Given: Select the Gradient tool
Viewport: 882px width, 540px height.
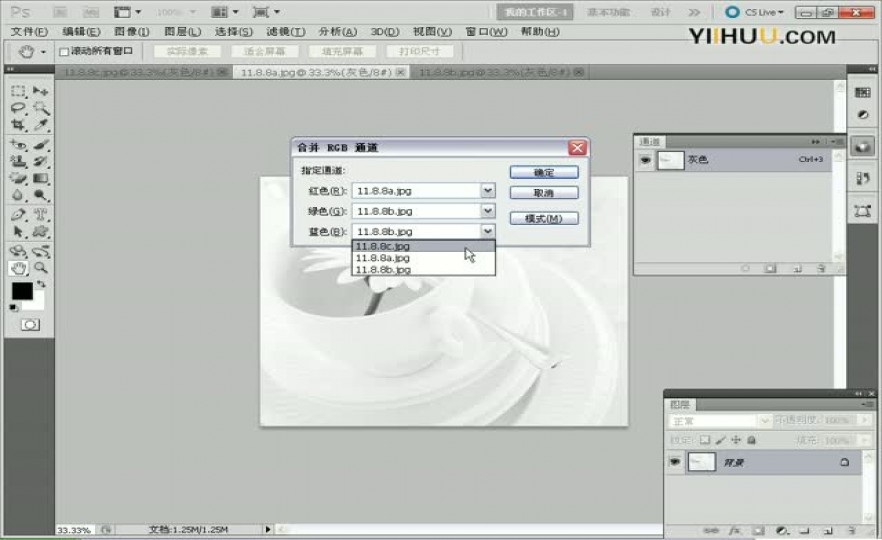Looking at the screenshot, I should [40, 178].
